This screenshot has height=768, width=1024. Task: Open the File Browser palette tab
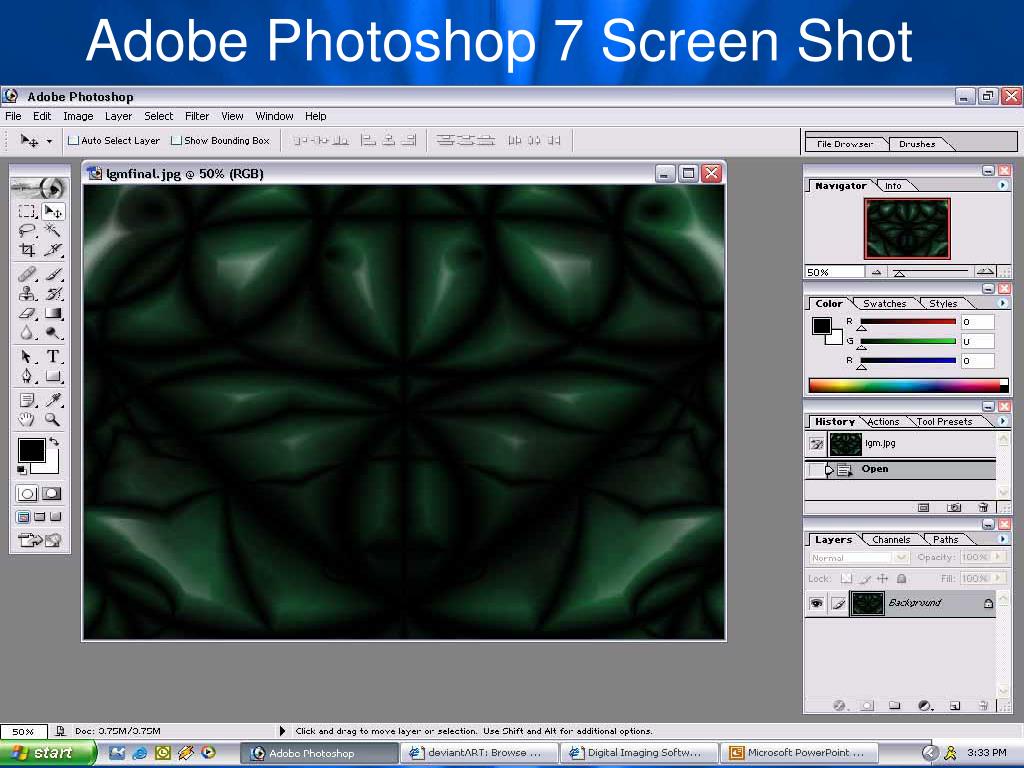coord(844,144)
